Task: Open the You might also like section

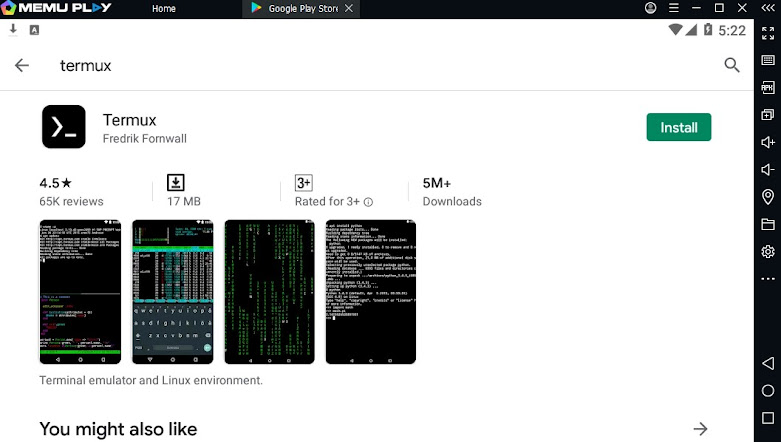Action: click(x=118, y=429)
